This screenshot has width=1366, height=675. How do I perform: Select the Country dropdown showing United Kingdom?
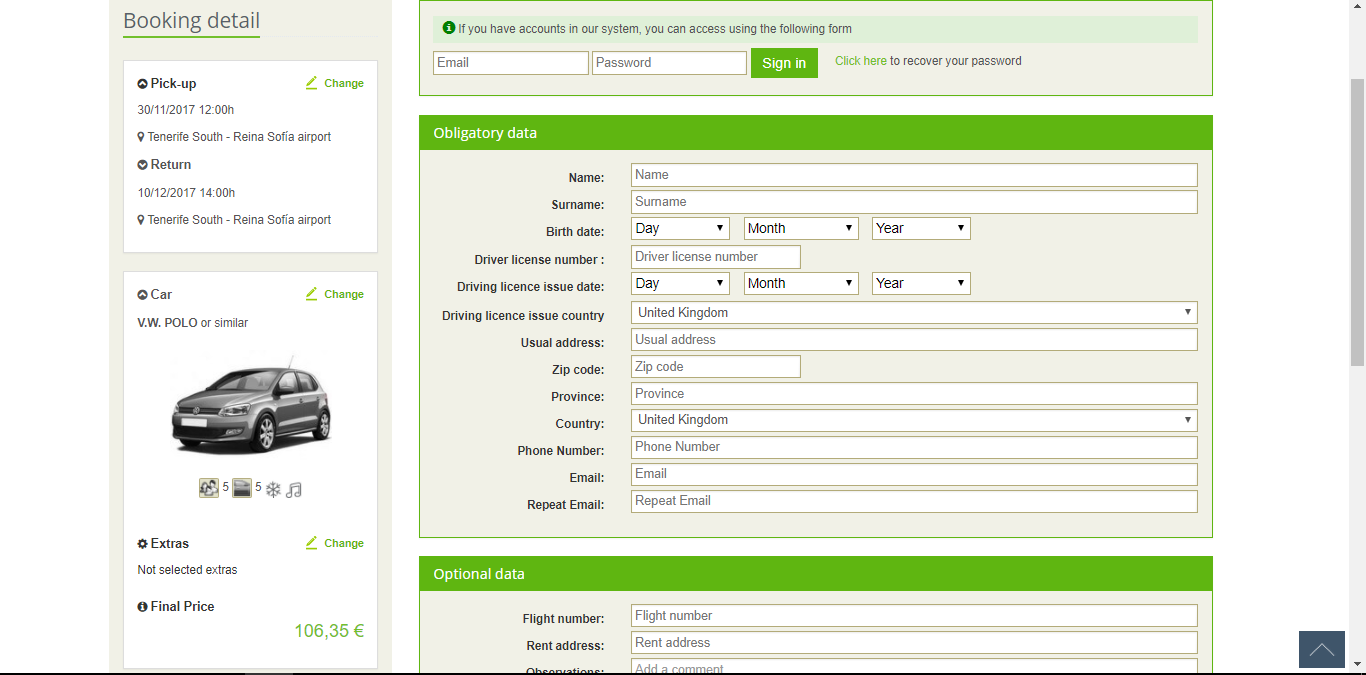(x=914, y=420)
